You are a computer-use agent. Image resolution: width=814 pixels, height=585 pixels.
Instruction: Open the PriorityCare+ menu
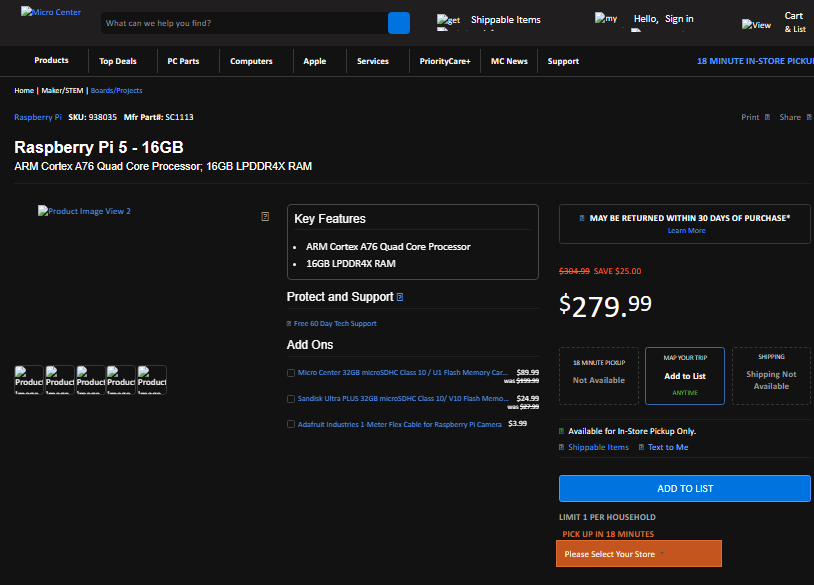[x=445, y=61]
